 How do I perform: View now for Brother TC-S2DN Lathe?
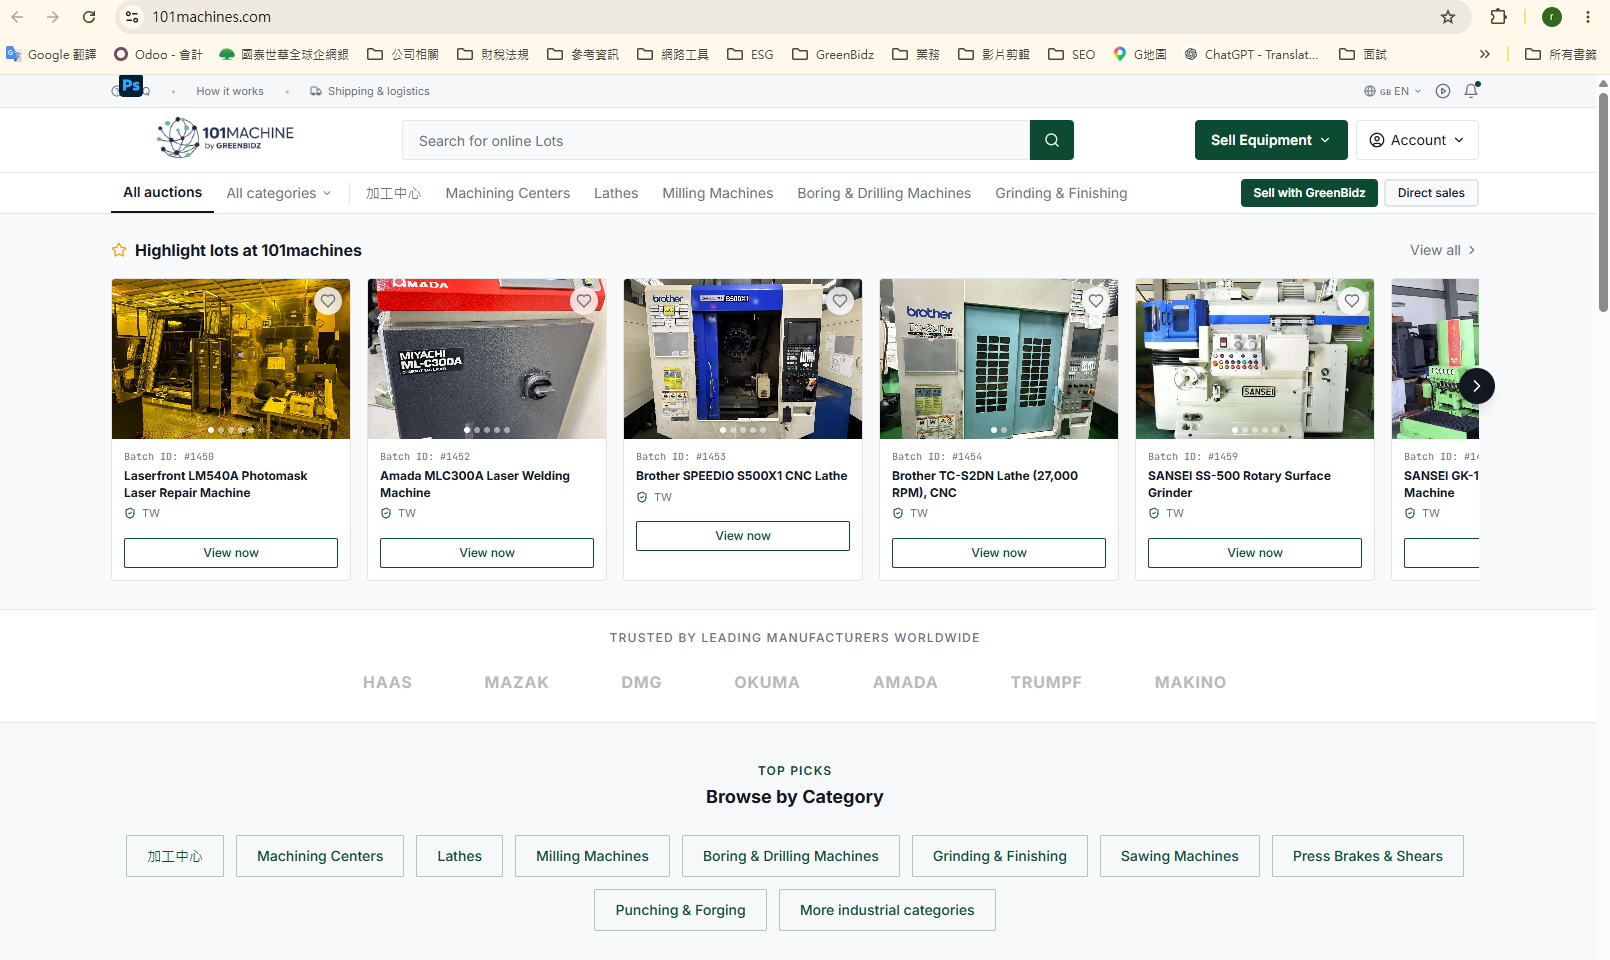[999, 553]
